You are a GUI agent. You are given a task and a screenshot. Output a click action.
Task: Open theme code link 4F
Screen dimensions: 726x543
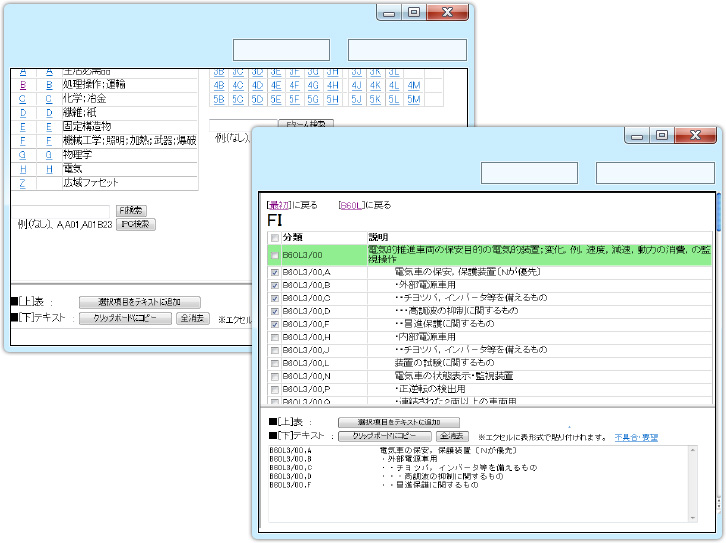(x=294, y=86)
